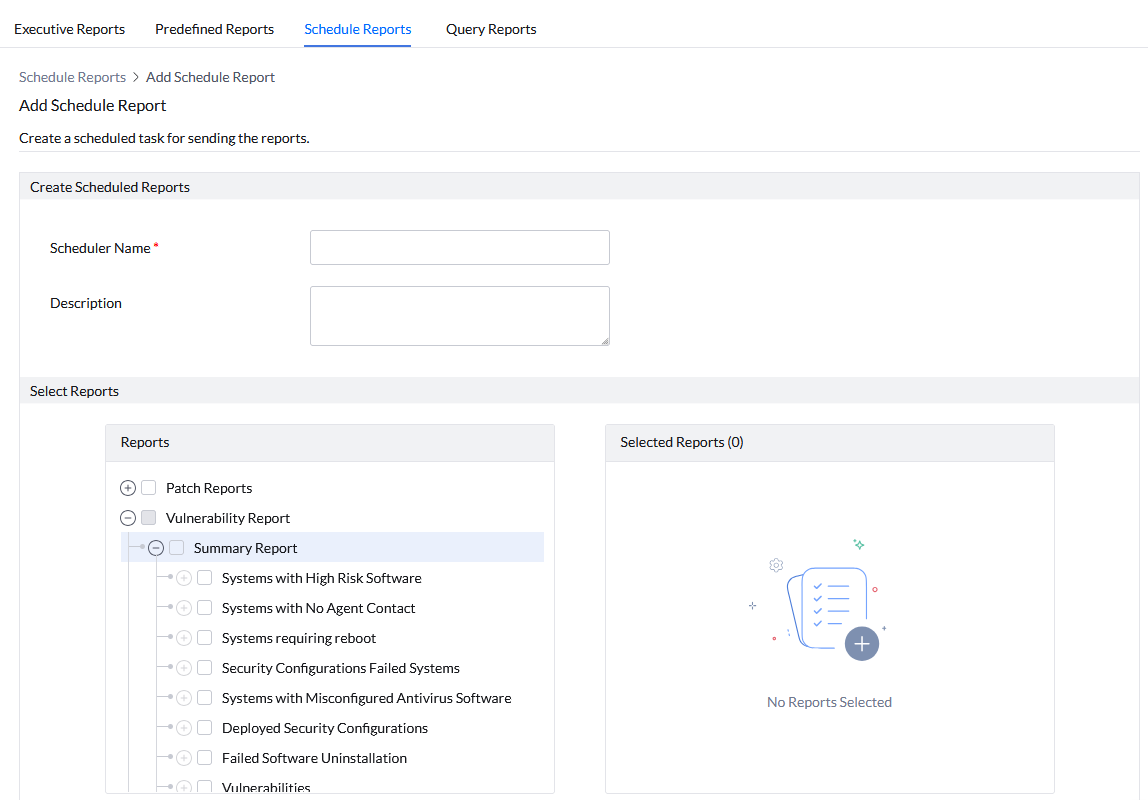This screenshot has height=800, width=1148.
Task: Enable the Vulnerability Report checkbox
Action: coord(148,517)
